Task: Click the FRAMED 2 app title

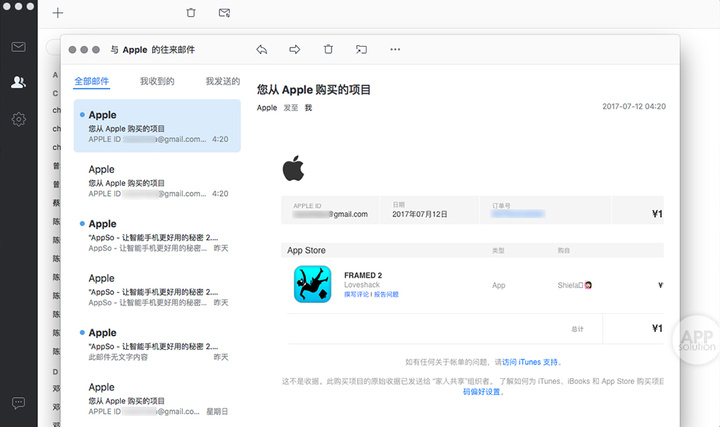Action: 363,275
